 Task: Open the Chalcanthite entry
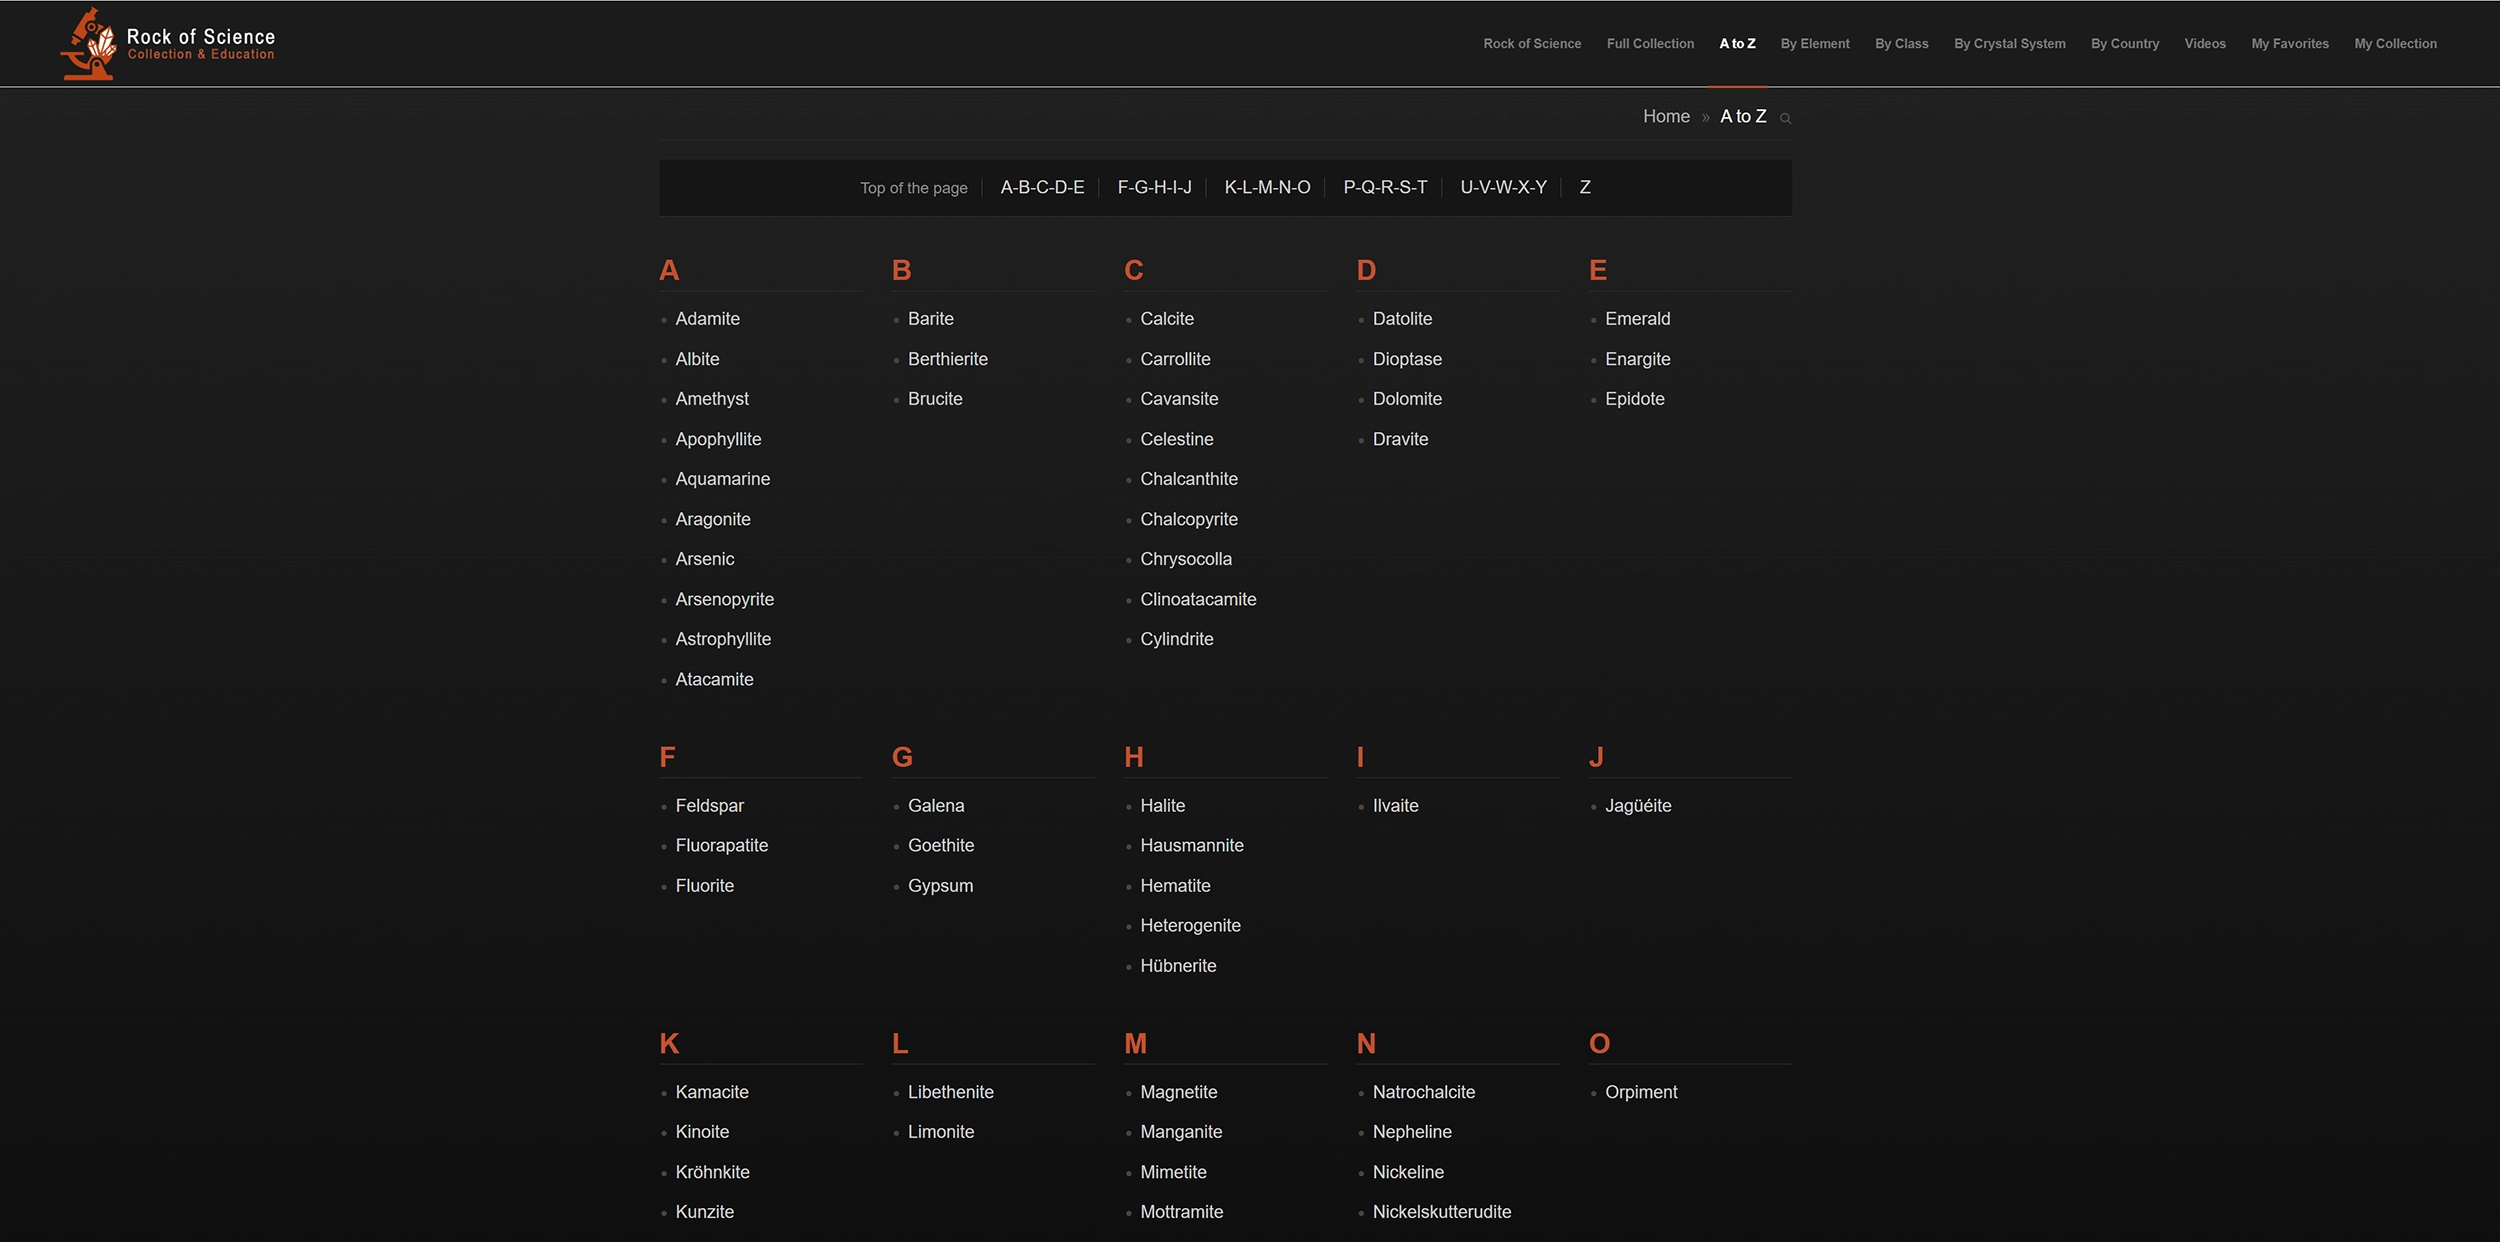coord(1189,479)
